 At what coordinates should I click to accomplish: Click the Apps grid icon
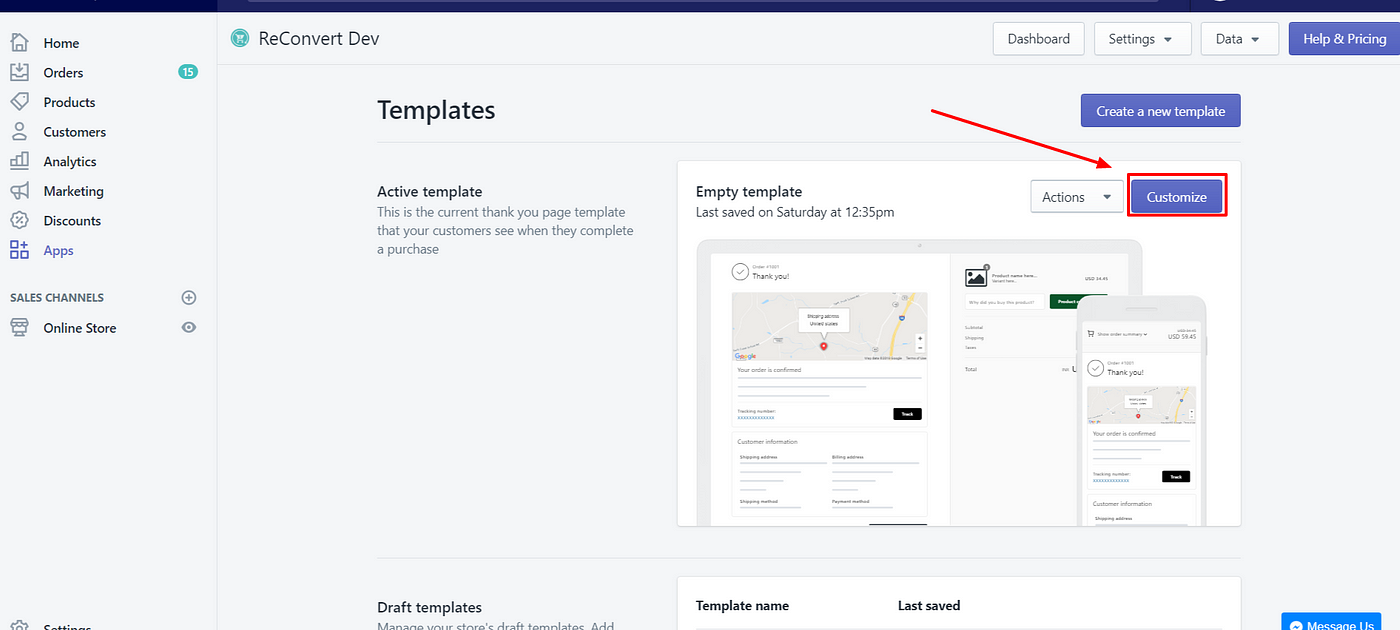(19, 250)
